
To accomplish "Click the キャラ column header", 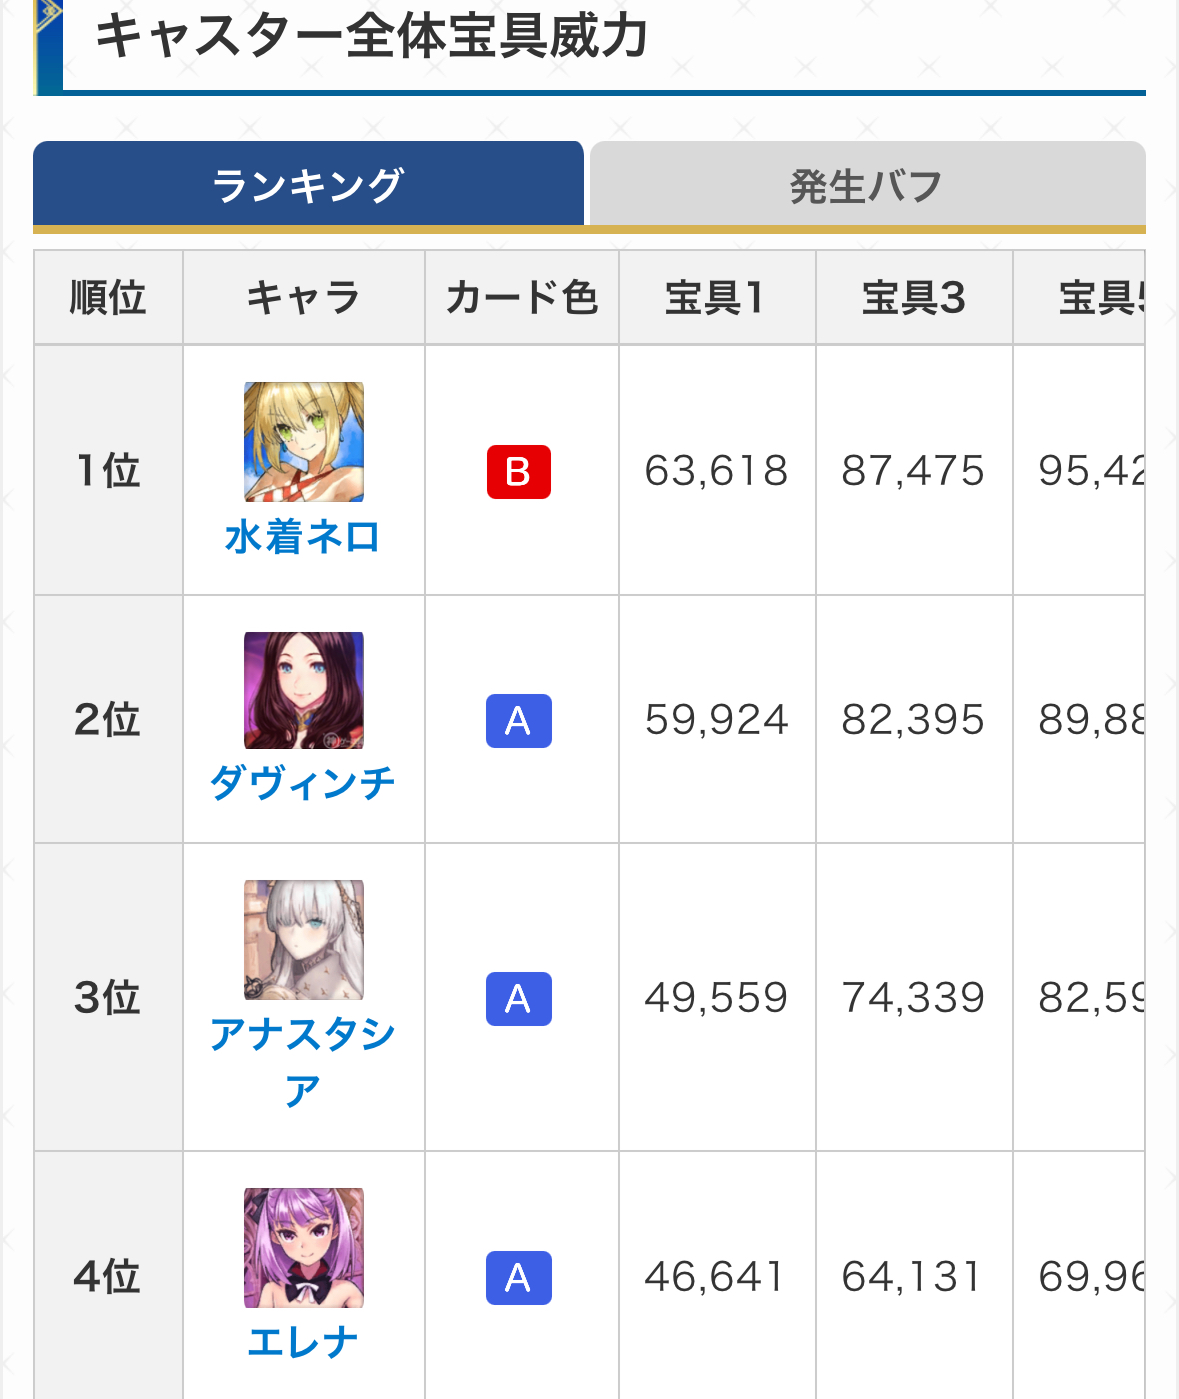I will point(303,298).
